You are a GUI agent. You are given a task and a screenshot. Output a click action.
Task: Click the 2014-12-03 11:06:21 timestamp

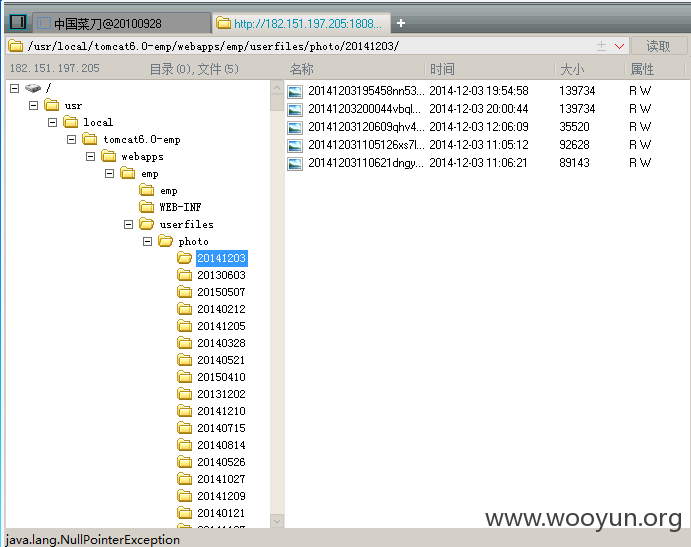click(478, 163)
